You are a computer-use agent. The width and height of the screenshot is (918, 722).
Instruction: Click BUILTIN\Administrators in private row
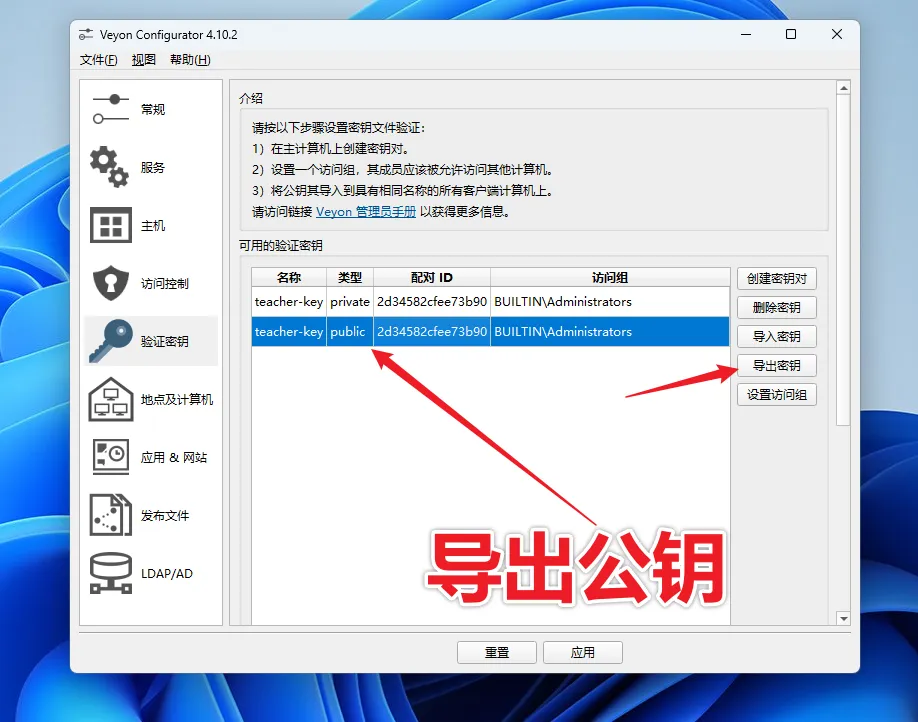[x=610, y=302]
